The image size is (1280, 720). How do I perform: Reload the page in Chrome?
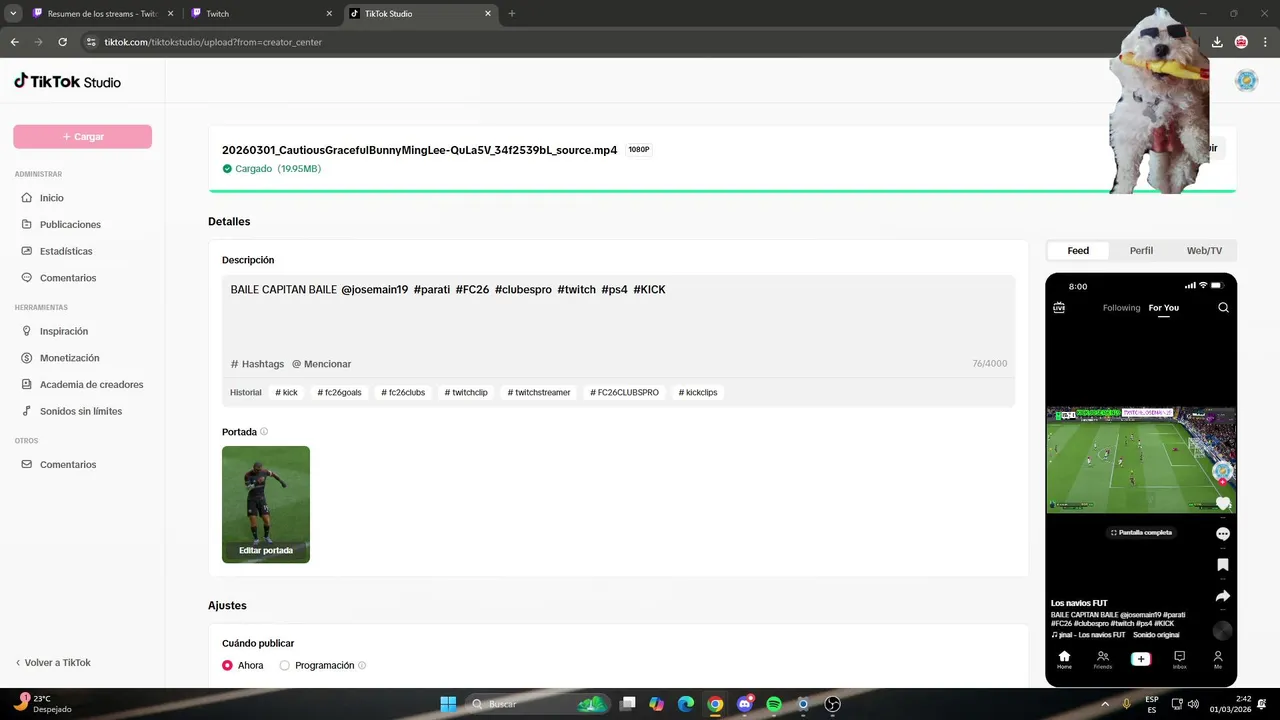click(62, 42)
